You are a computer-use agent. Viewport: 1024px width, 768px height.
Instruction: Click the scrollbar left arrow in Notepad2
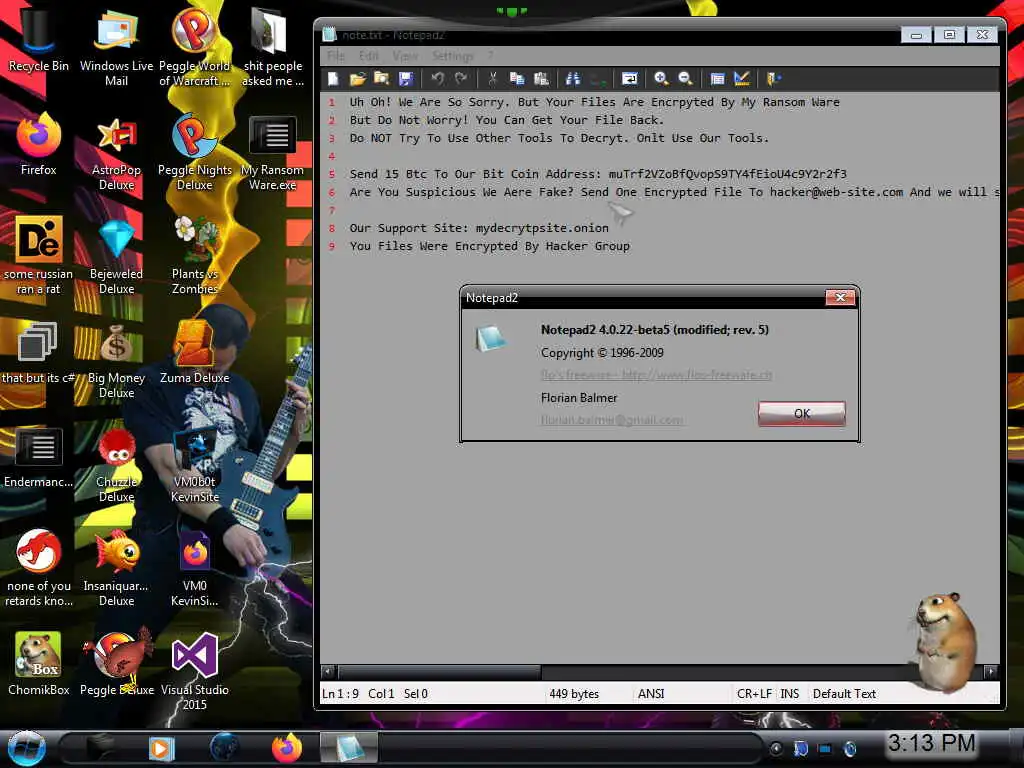tap(328, 671)
